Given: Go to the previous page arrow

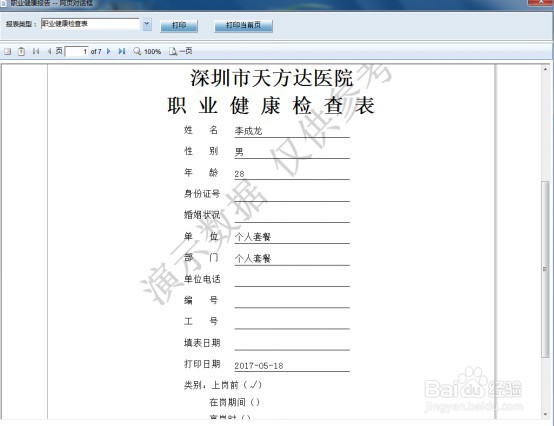Looking at the screenshot, I should 49,51.
